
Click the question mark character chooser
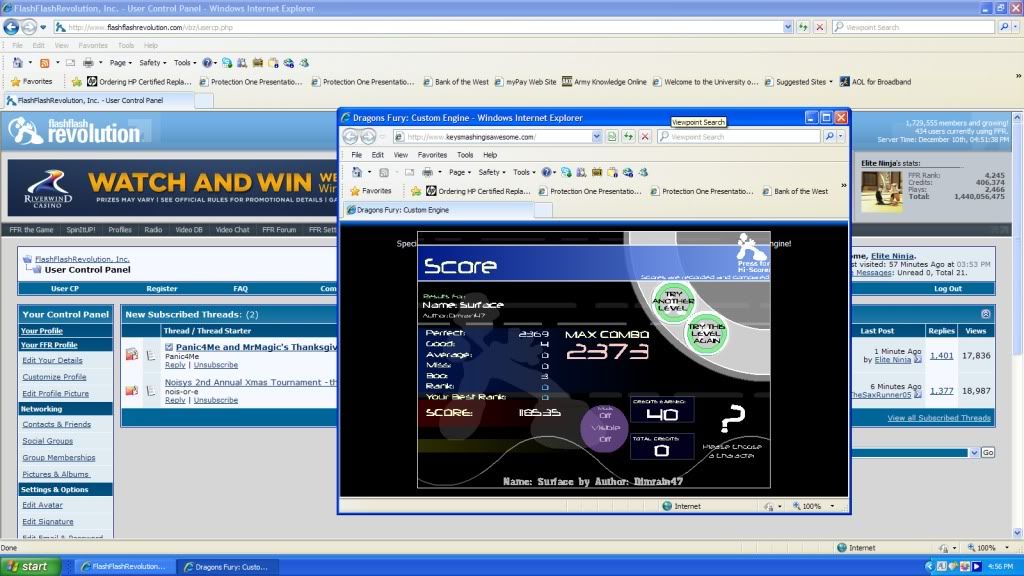pyautogui.click(x=733, y=419)
